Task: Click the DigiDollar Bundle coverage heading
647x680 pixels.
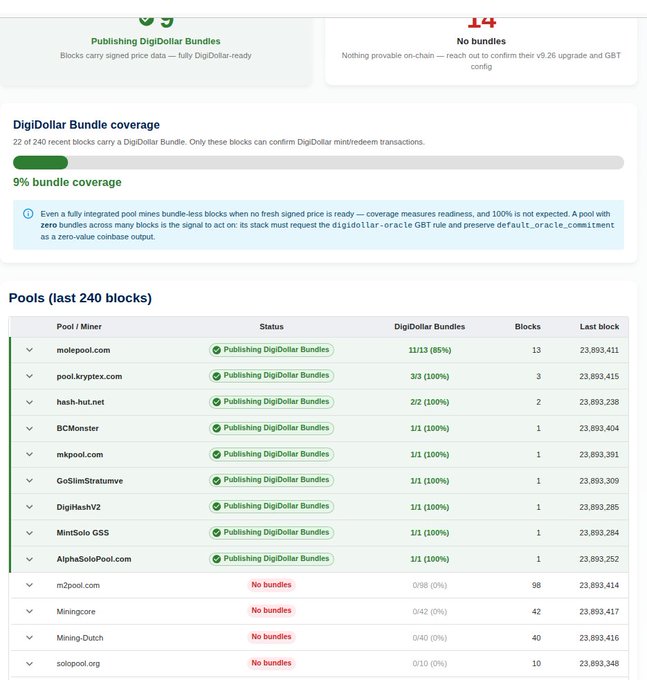Action: pyautogui.click(x=86, y=125)
